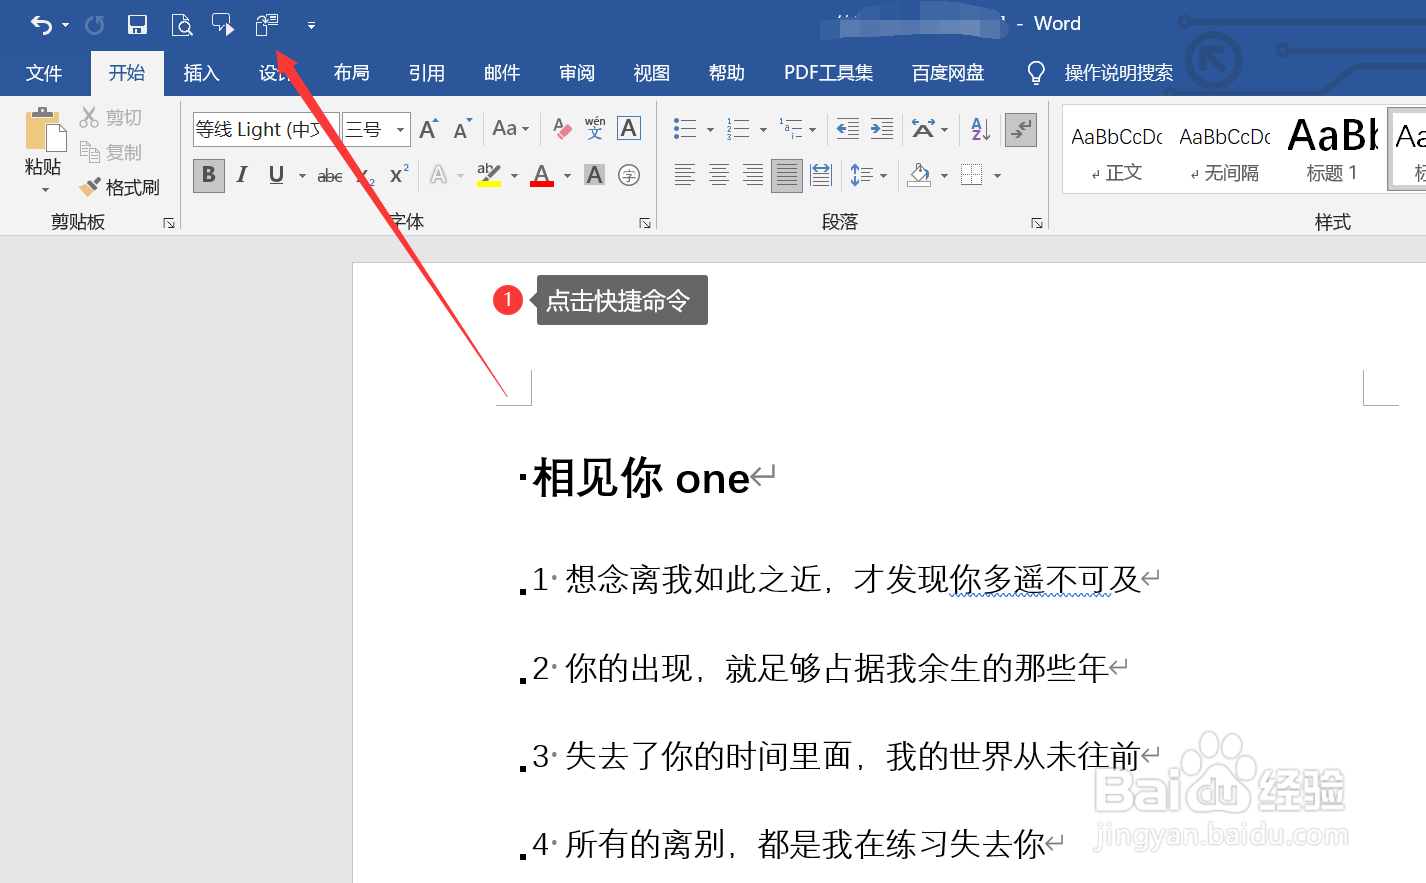Apply the 标题 1 style

1331,149
